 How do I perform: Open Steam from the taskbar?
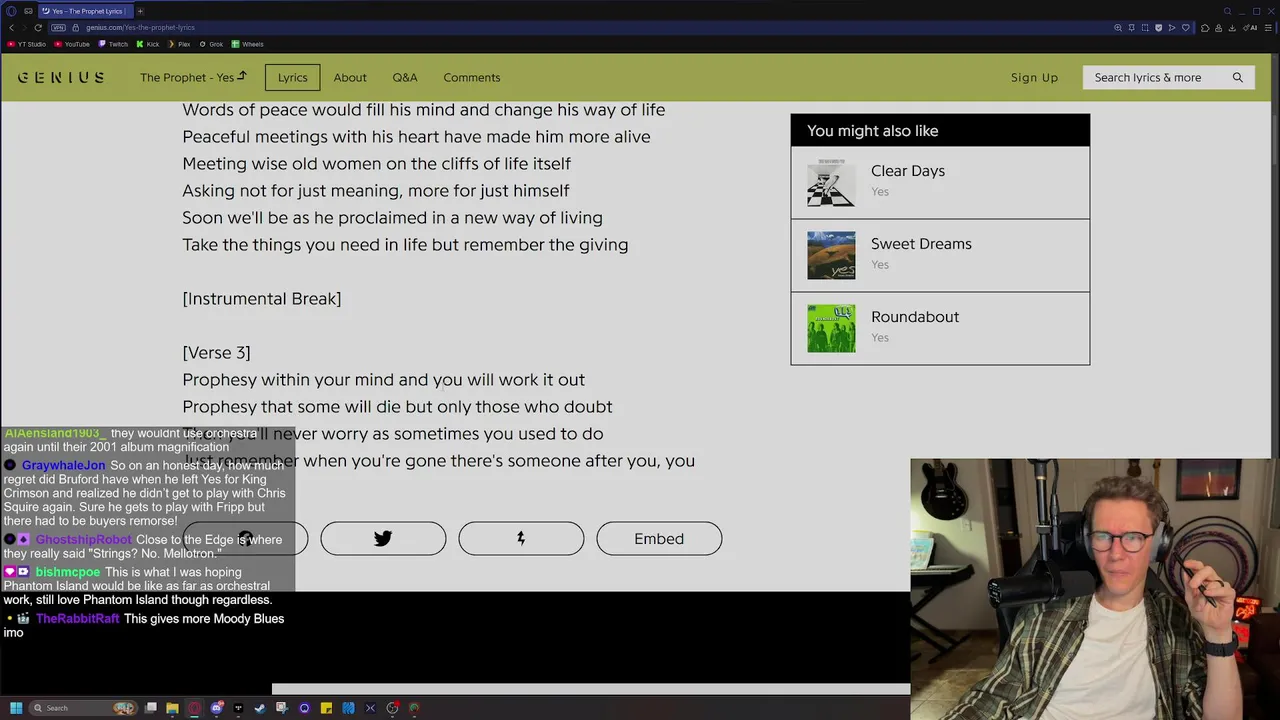[x=260, y=708]
